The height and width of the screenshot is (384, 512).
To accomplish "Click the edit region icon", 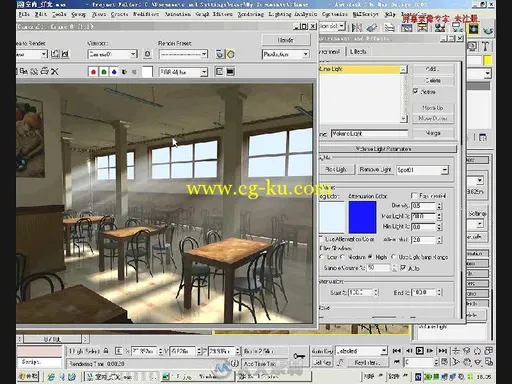I will click(x=55, y=54).
